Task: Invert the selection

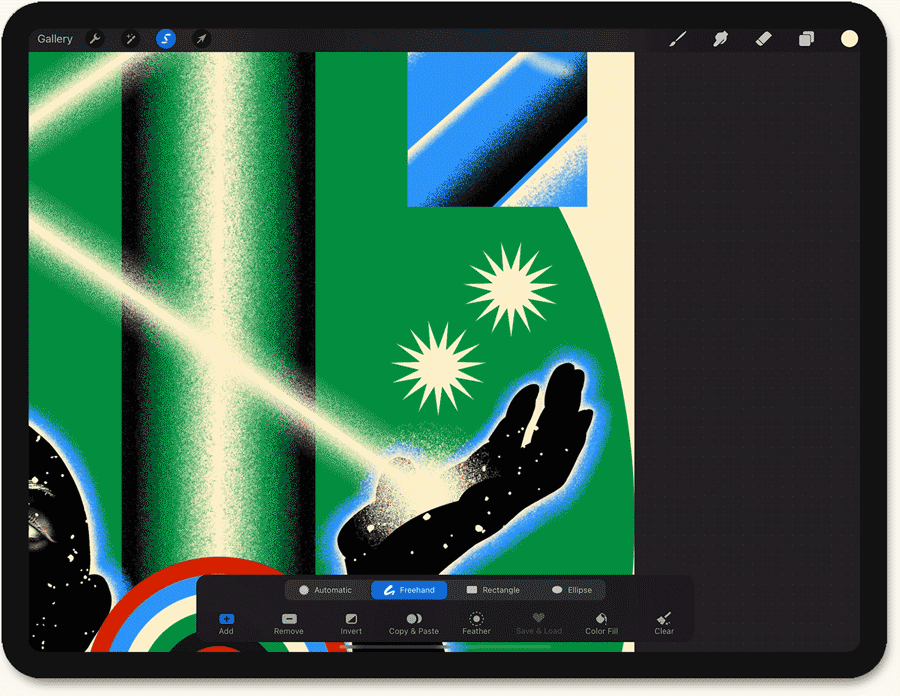Action: [x=351, y=624]
